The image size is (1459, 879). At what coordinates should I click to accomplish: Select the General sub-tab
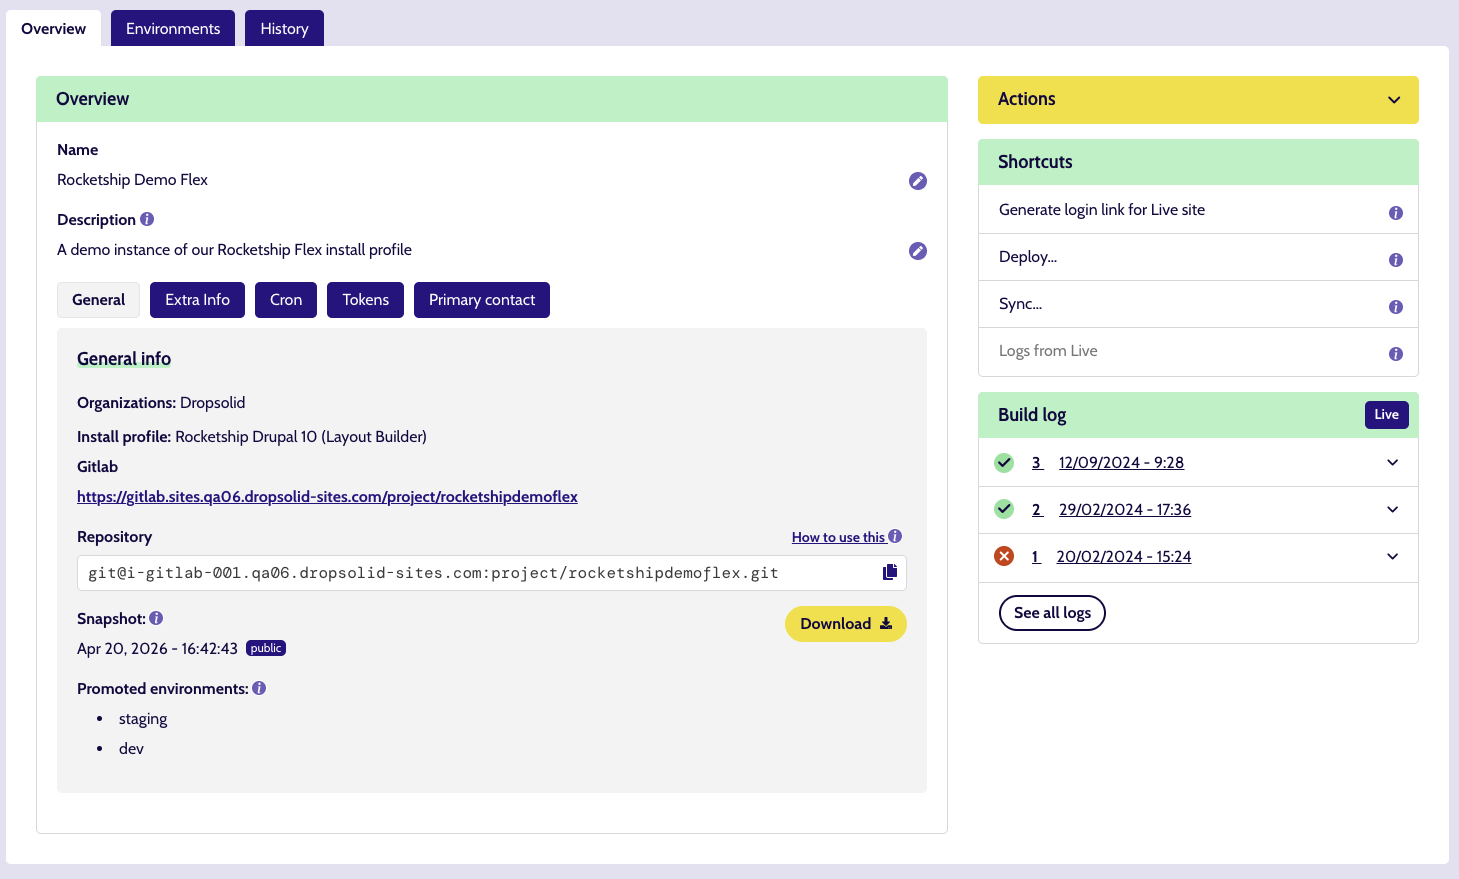pos(98,300)
